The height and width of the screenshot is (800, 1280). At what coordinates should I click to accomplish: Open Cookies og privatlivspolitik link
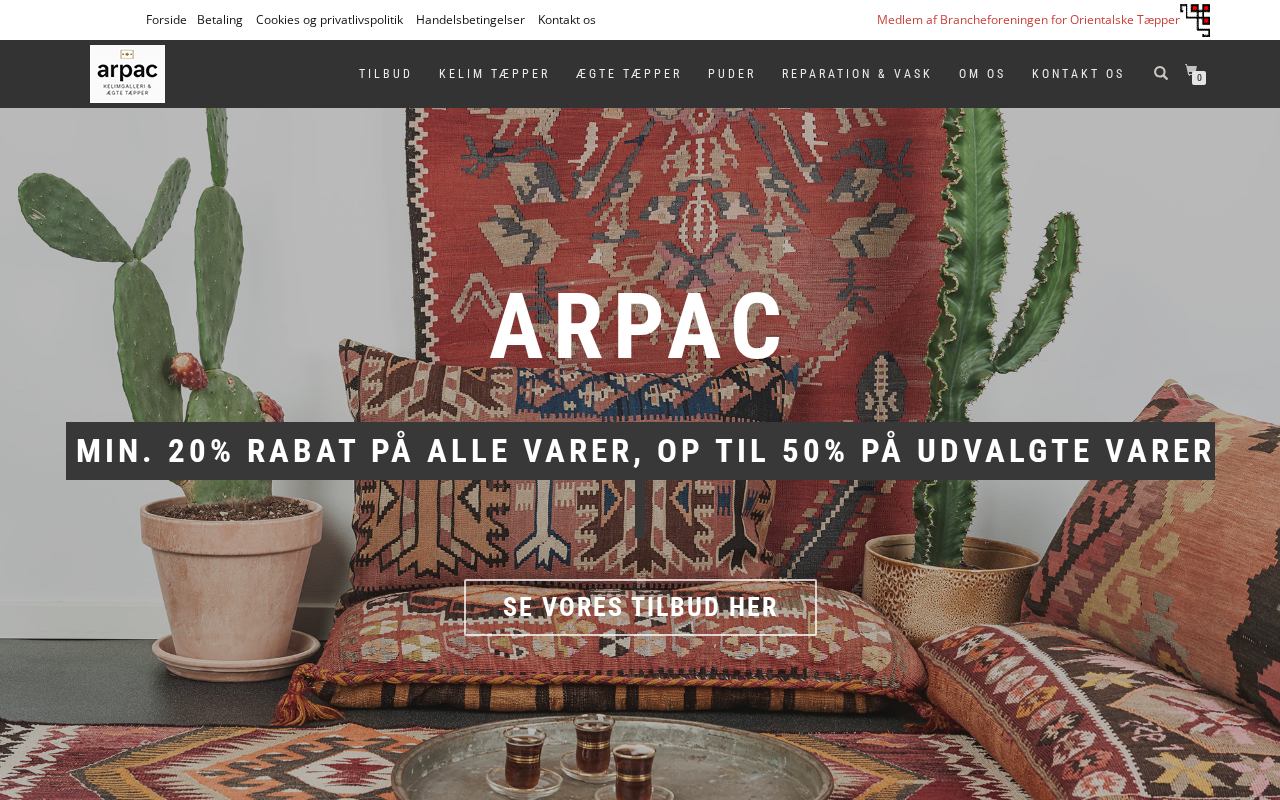329,20
